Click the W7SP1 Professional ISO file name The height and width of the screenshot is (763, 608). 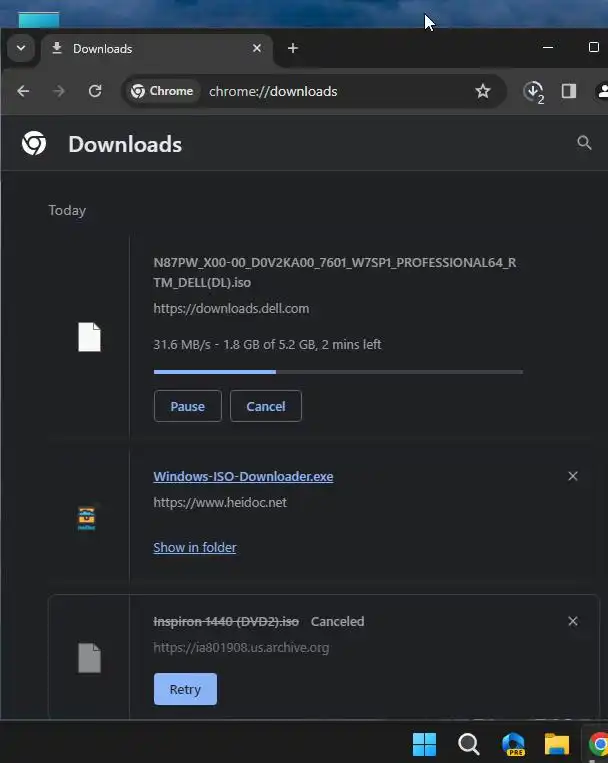point(334,272)
